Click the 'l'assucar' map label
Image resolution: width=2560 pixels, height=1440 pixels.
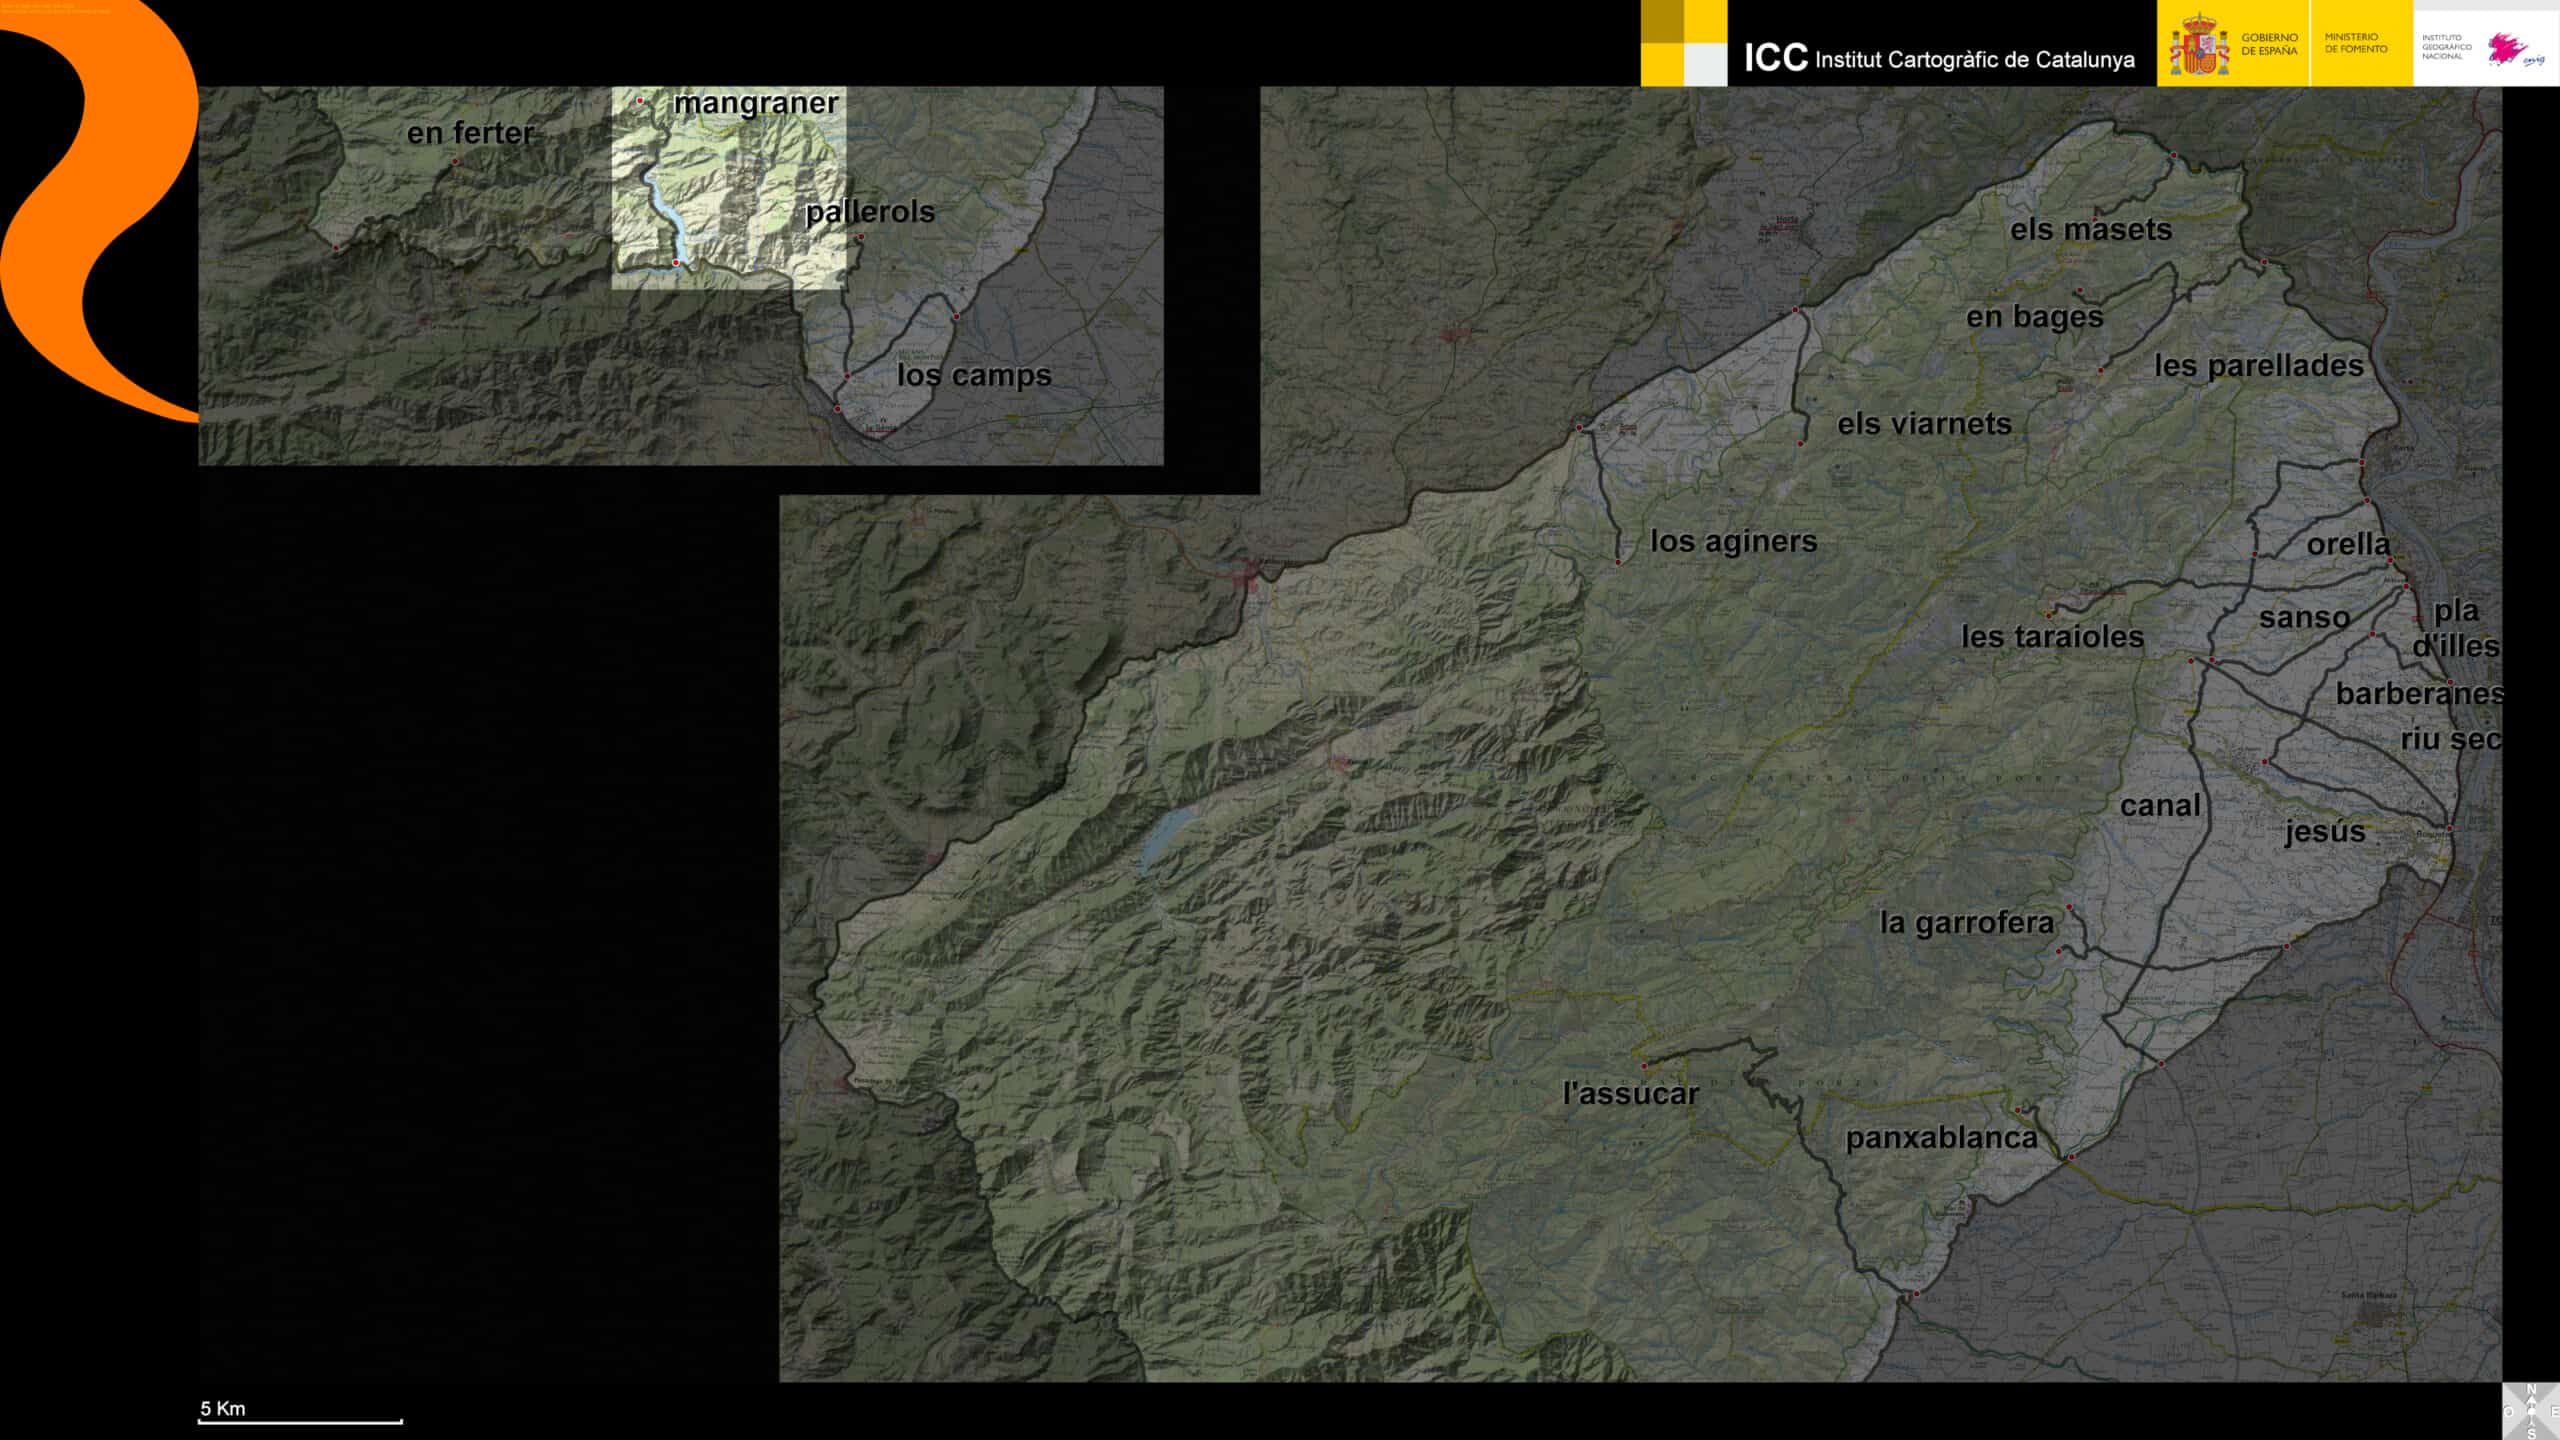1630,1093
